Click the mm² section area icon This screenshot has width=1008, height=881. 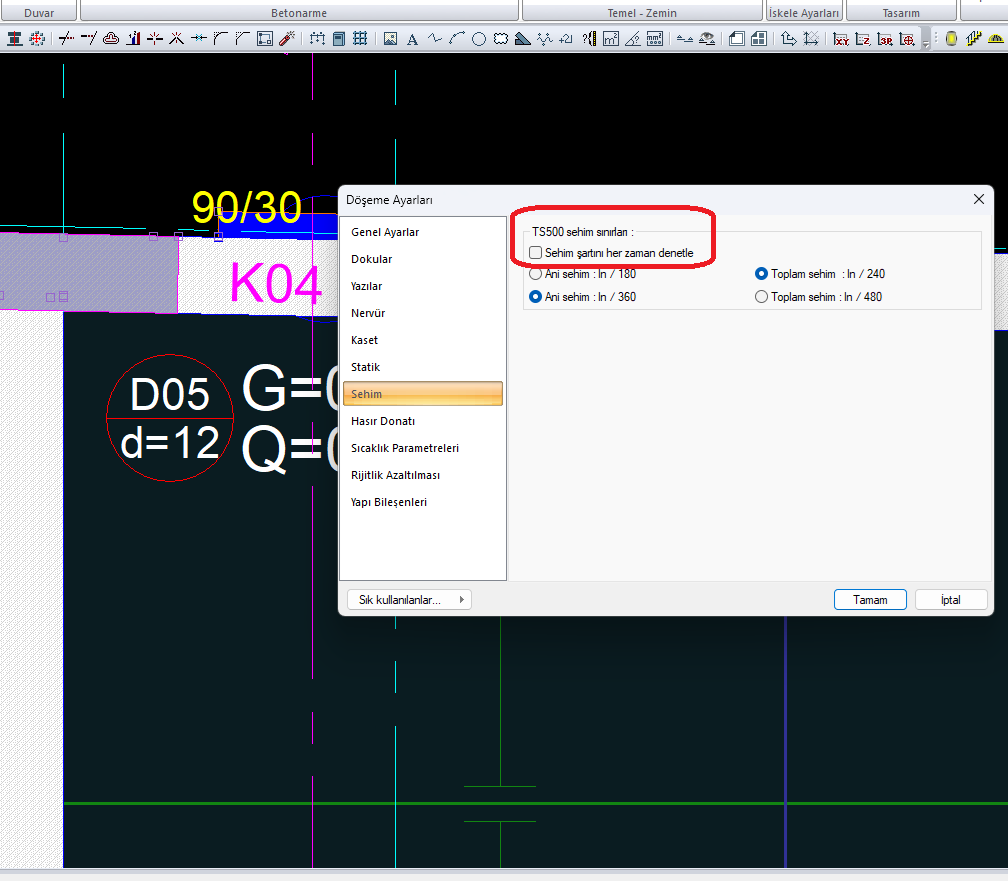tap(654, 39)
